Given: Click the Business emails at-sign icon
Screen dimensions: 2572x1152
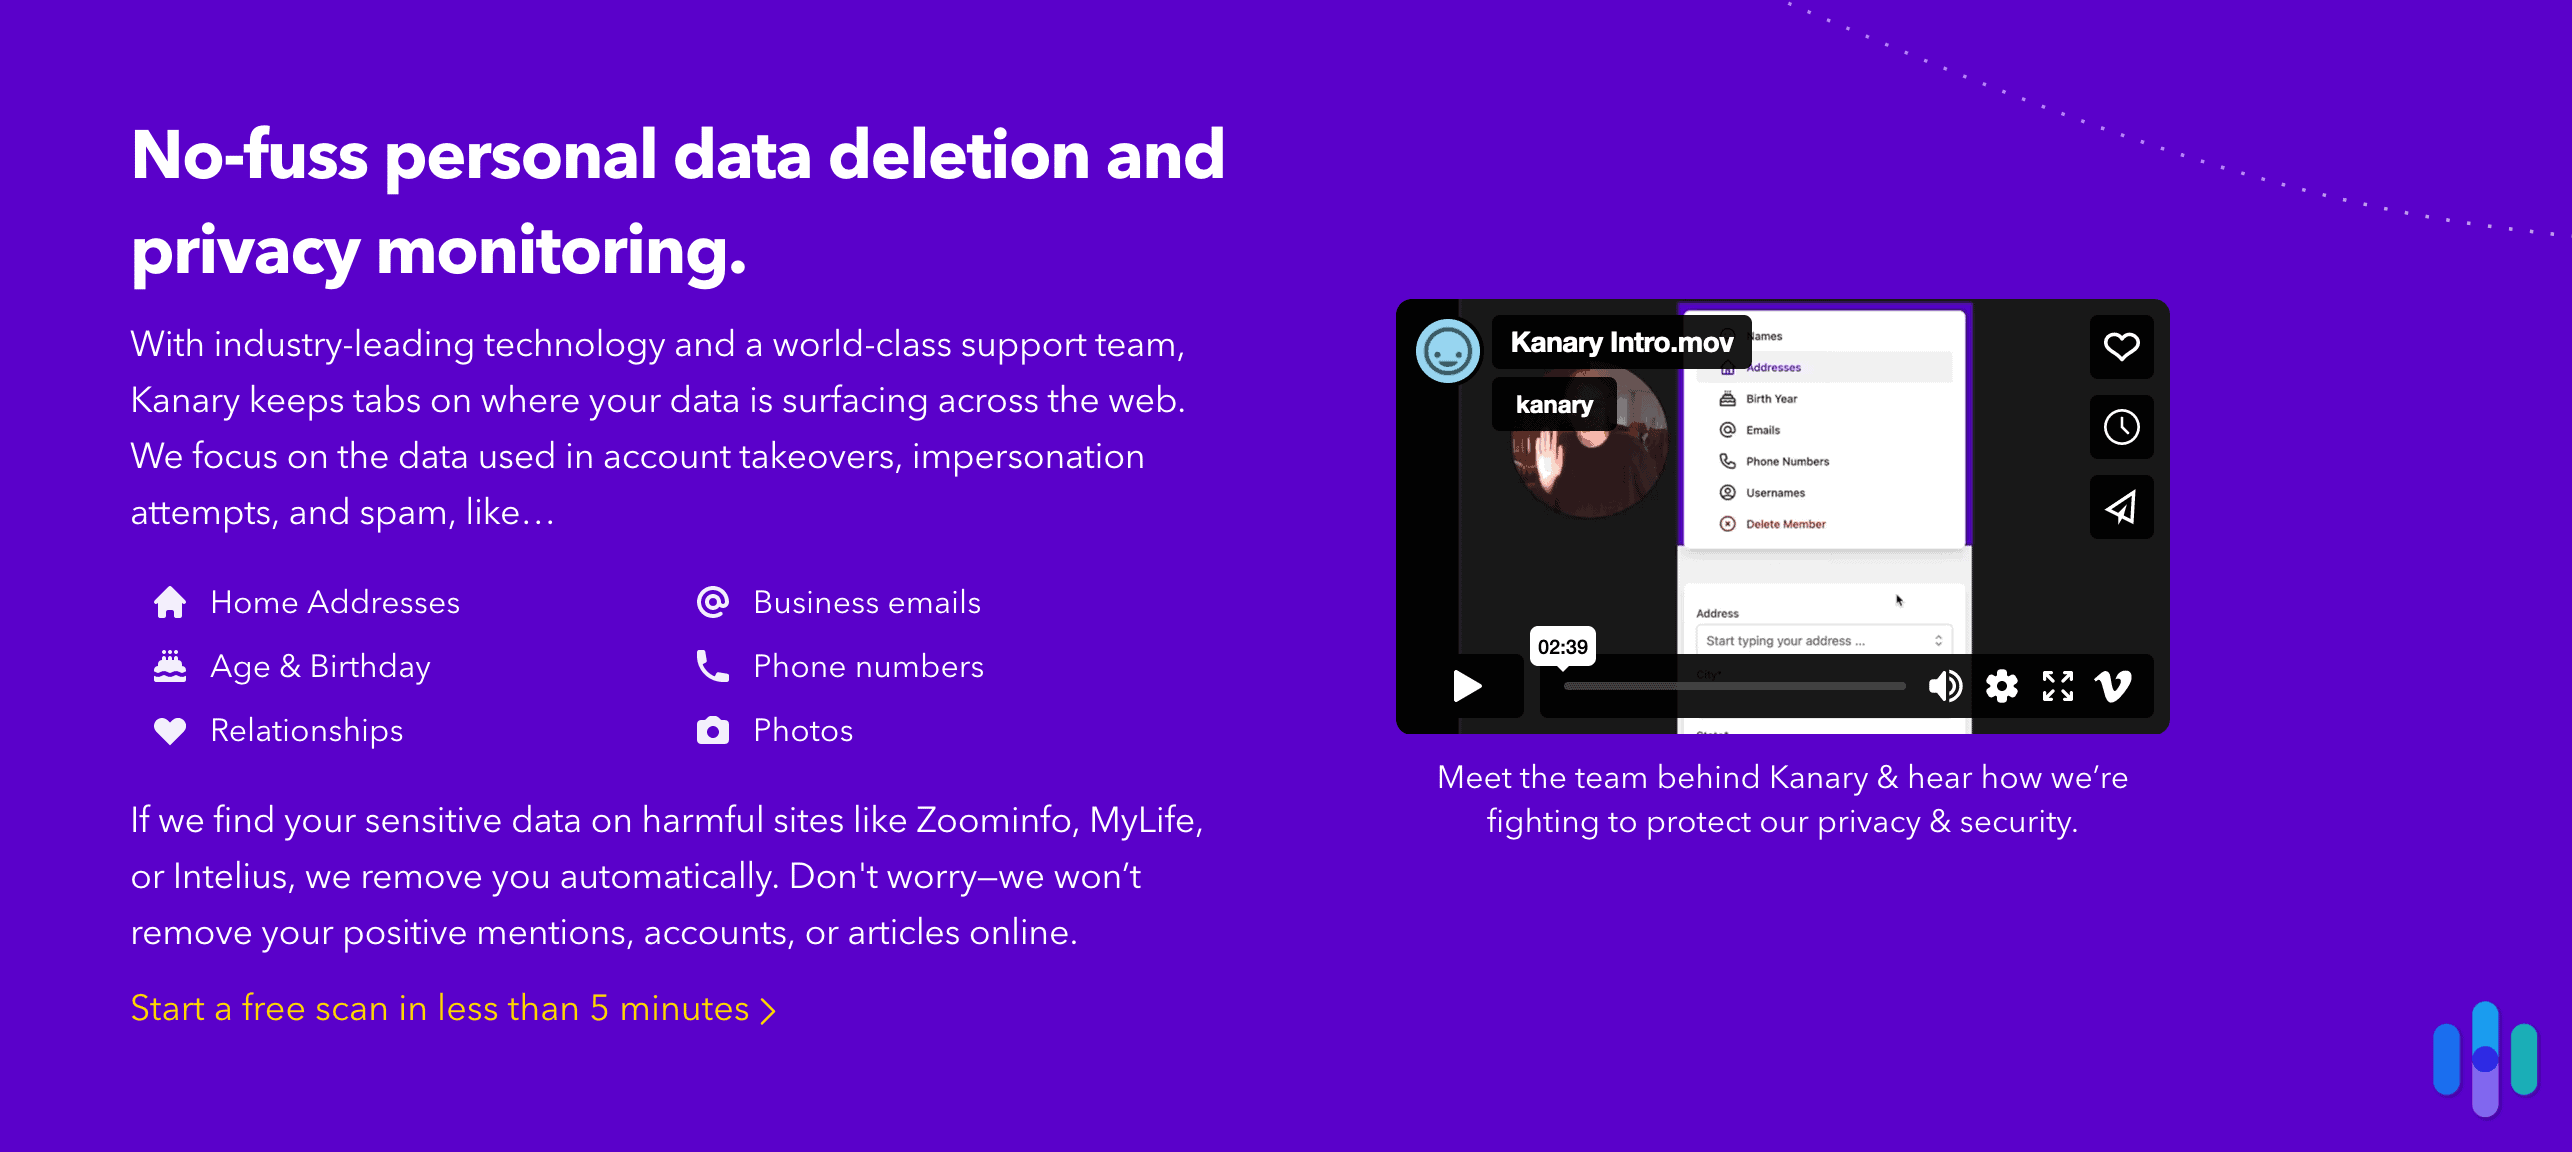Looking at the screenshot, I should tap(712, 602).
